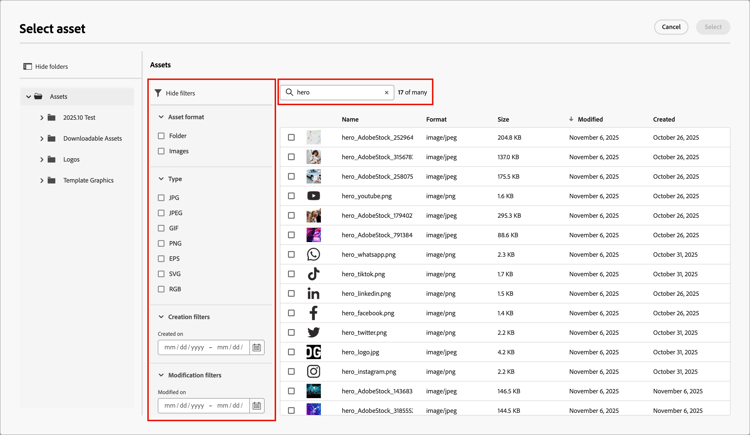Image resolution: width=750 pixels, height=435 pixels.
Task: Click the YouTube thumbnail for hero_youtube.png
Action: [x=314, y=196]
